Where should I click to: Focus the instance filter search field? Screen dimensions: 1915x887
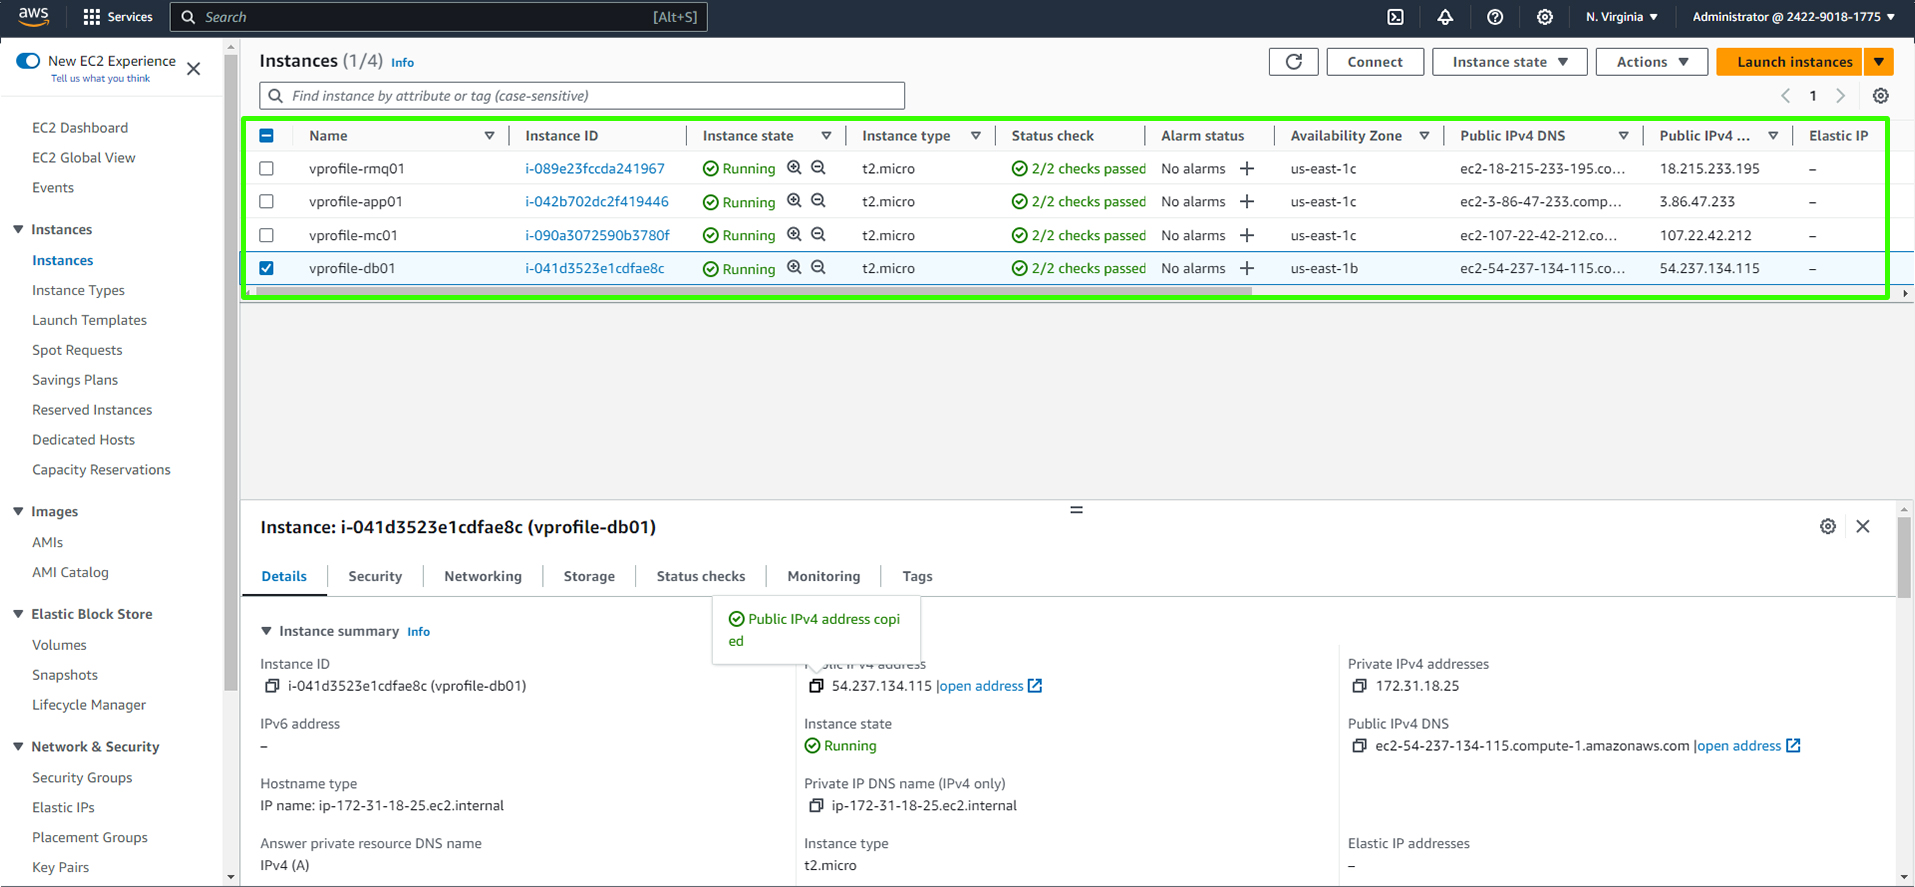582,96
